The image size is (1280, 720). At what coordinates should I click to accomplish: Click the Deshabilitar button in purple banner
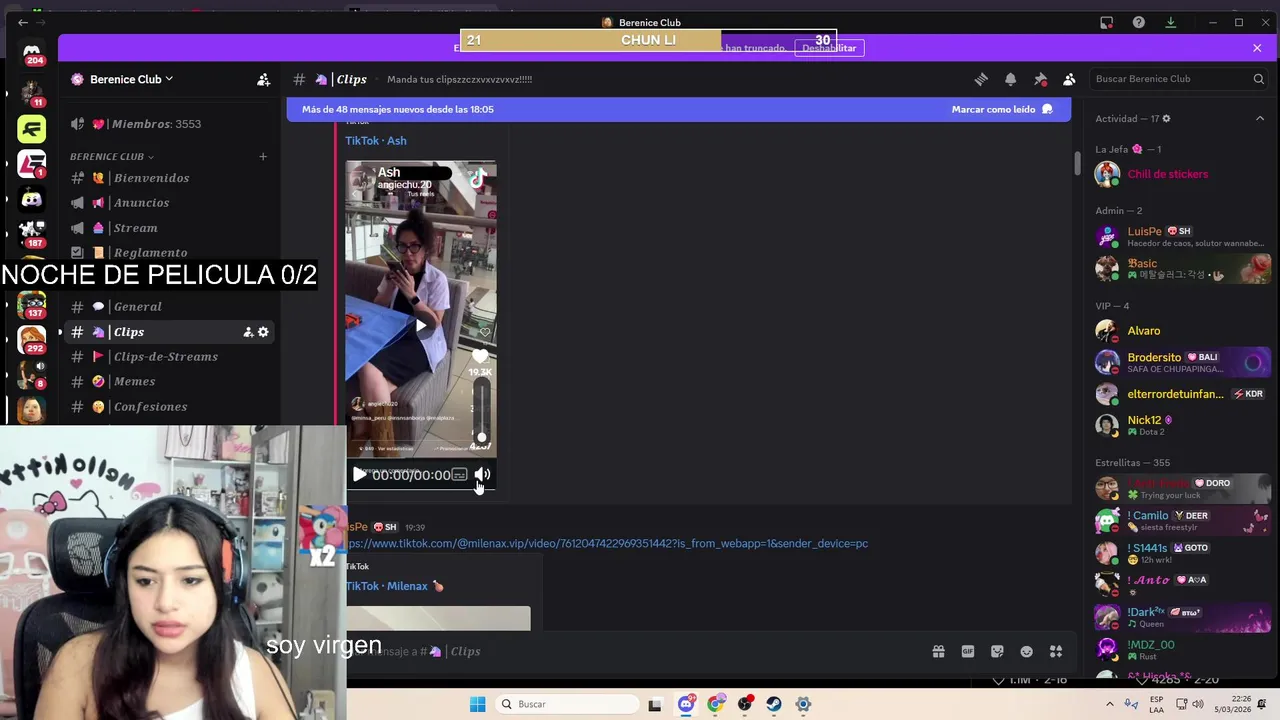[829, 48]
